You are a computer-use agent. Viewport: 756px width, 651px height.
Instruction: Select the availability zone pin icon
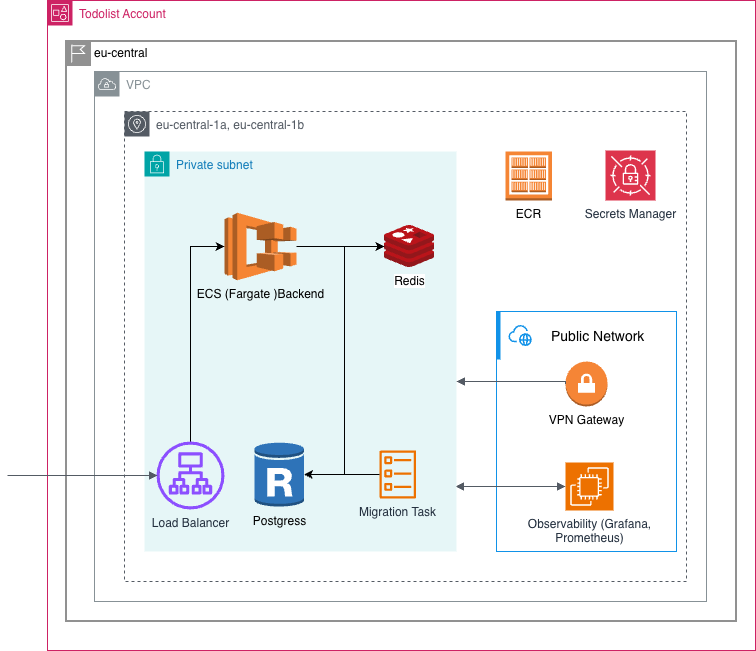pyautogui.click(x=137, y=124)
